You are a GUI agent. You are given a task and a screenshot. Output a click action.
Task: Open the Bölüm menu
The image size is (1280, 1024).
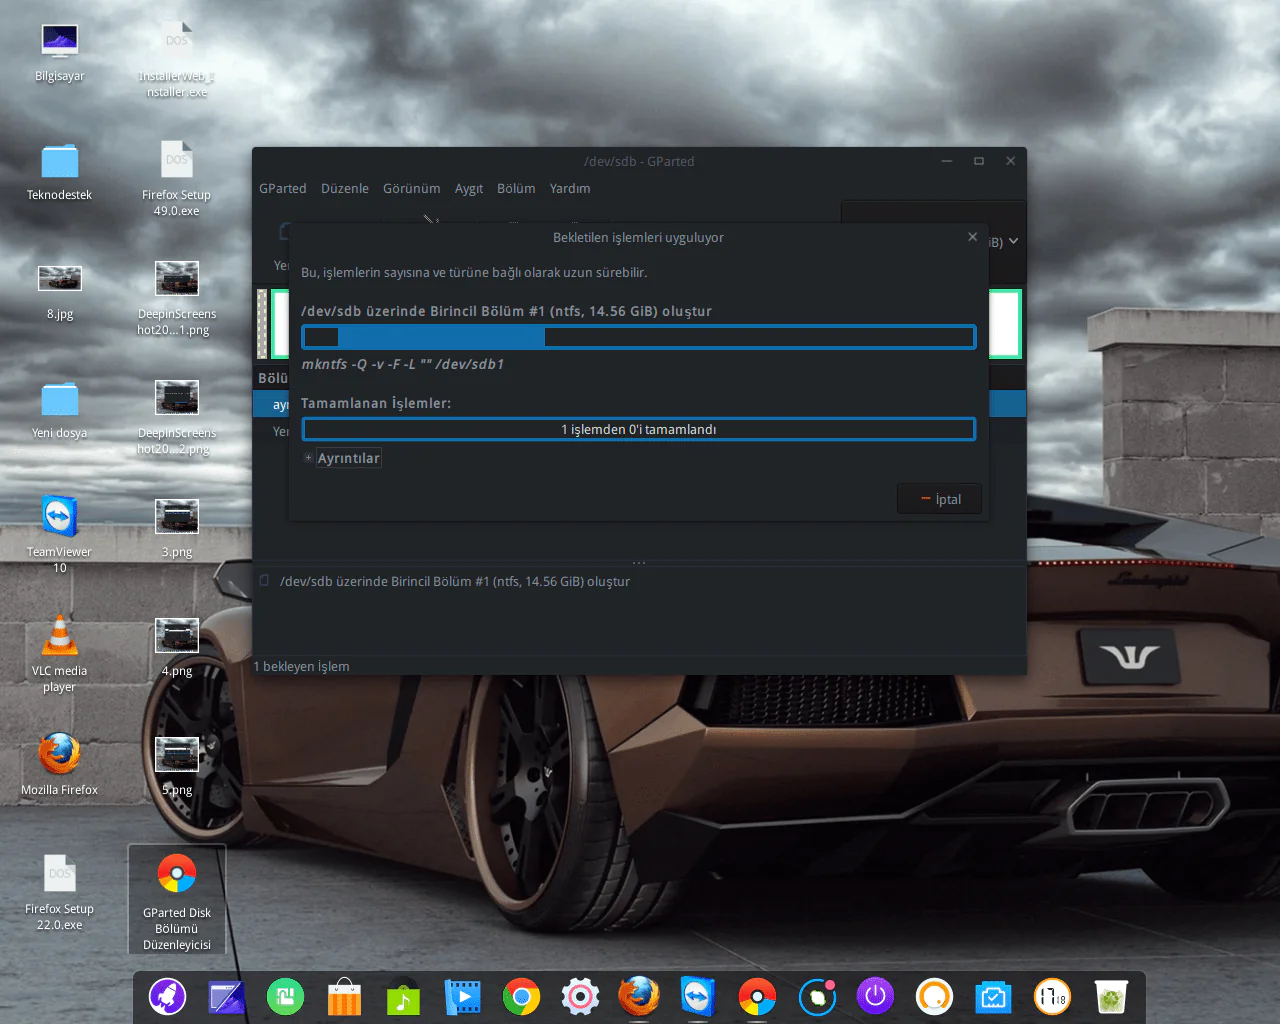coord(515,188)
